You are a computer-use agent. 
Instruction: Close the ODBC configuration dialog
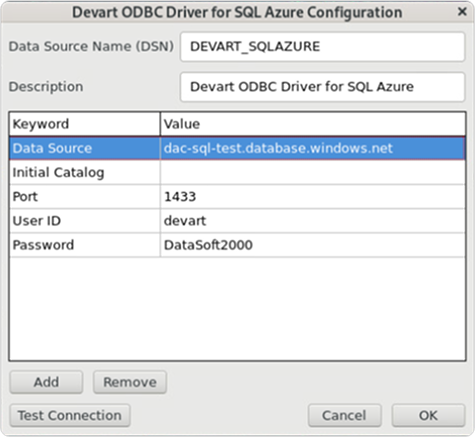coord(462,12)
